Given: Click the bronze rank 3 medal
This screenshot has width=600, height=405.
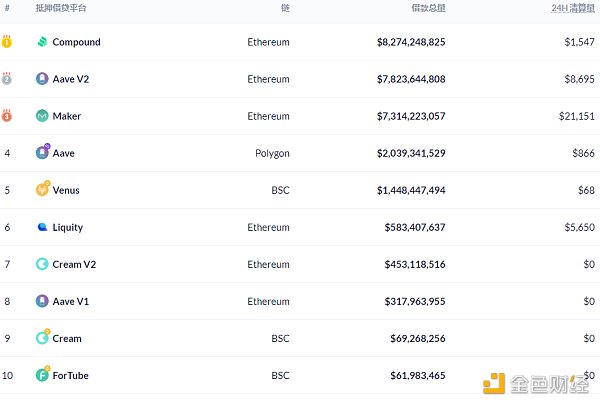Looking at the screenshot, I should pyautogui.click(x=7, y=116).
